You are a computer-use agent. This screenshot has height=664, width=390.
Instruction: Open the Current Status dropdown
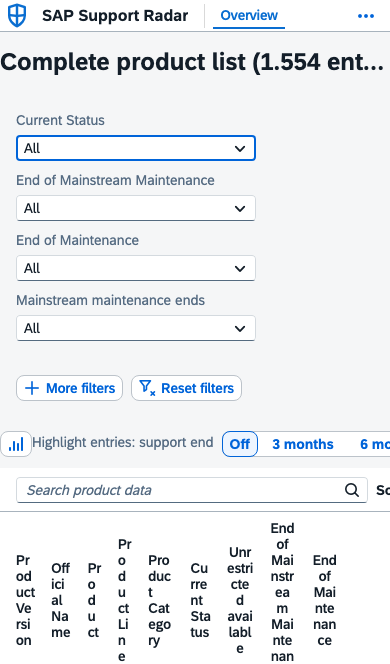[x=136, y=148]
